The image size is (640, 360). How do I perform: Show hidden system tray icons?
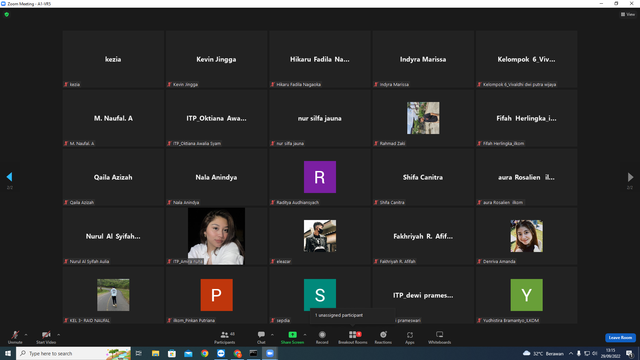tap(571, 353)
